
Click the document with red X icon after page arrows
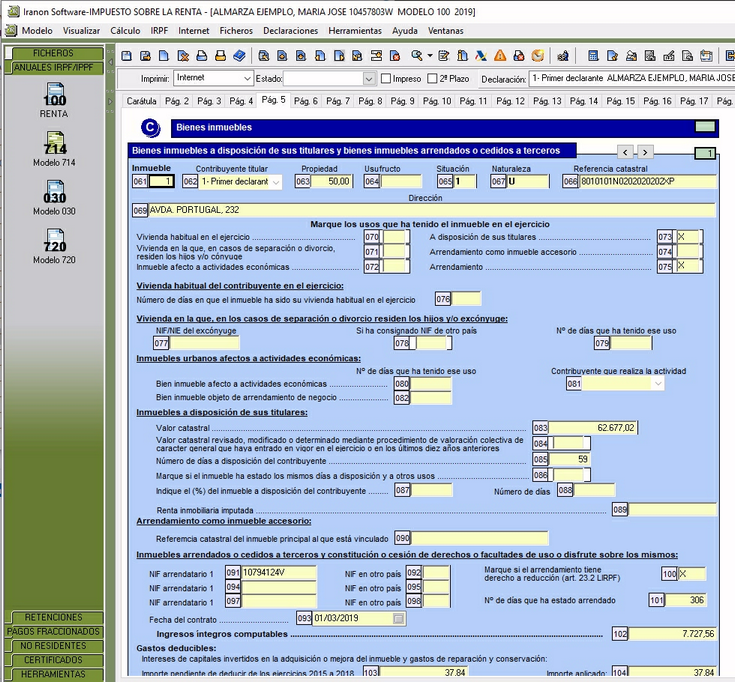pyautogui.click(x=395, y=56)
